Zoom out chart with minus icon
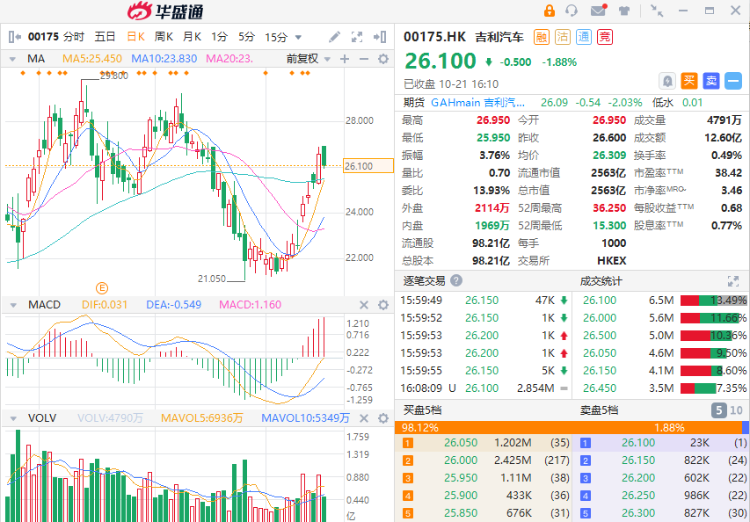The height and width of the screenshot is (522, 750). coord(364,59)
